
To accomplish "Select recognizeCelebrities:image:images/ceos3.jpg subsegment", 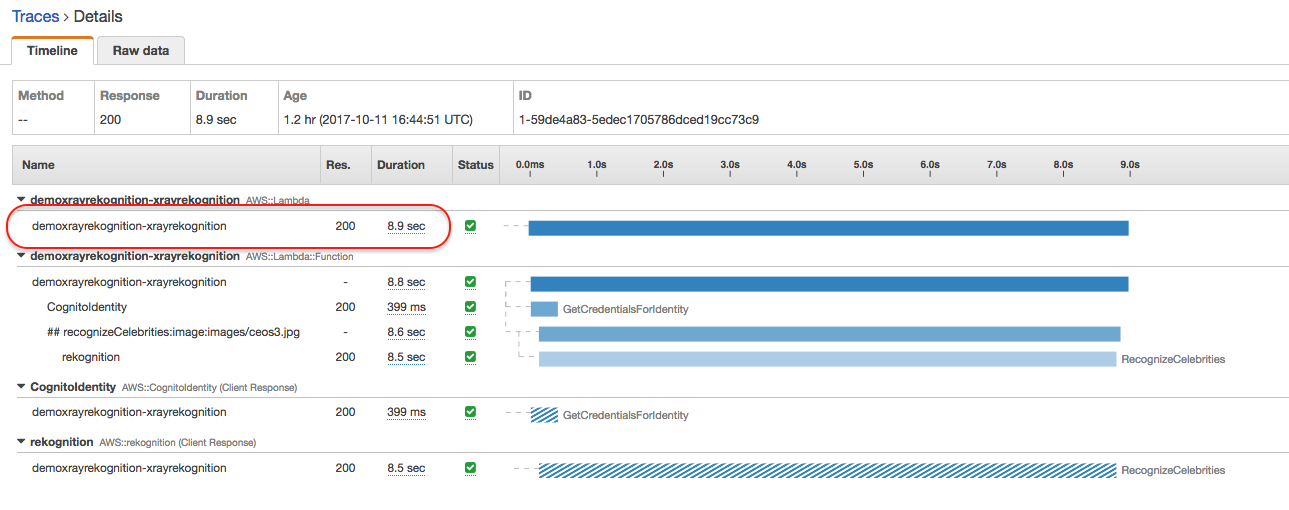I will point(173,332).
